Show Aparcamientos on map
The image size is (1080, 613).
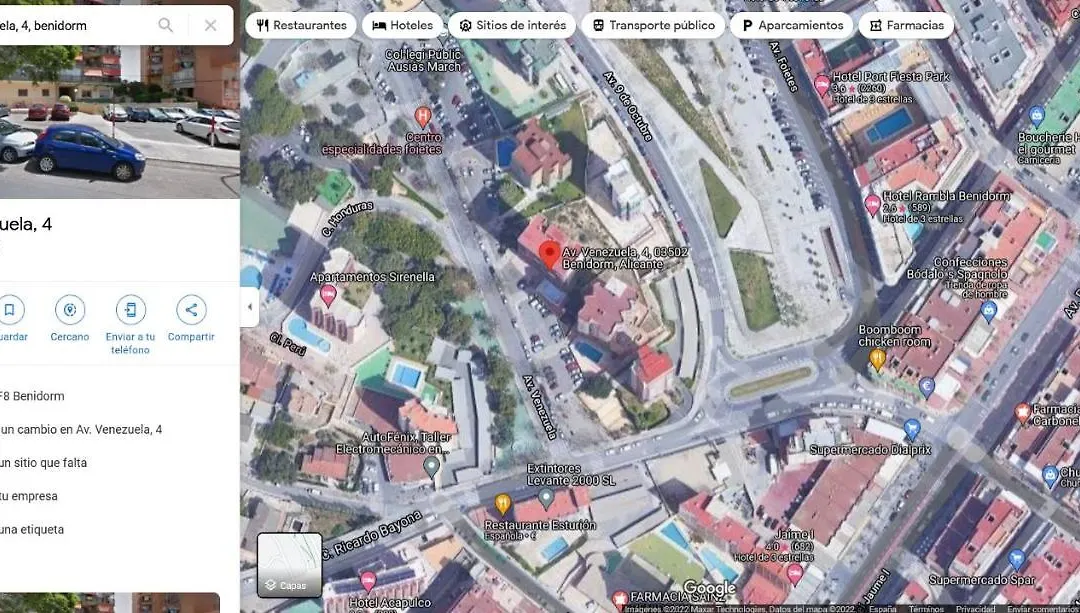pos(791,25)
